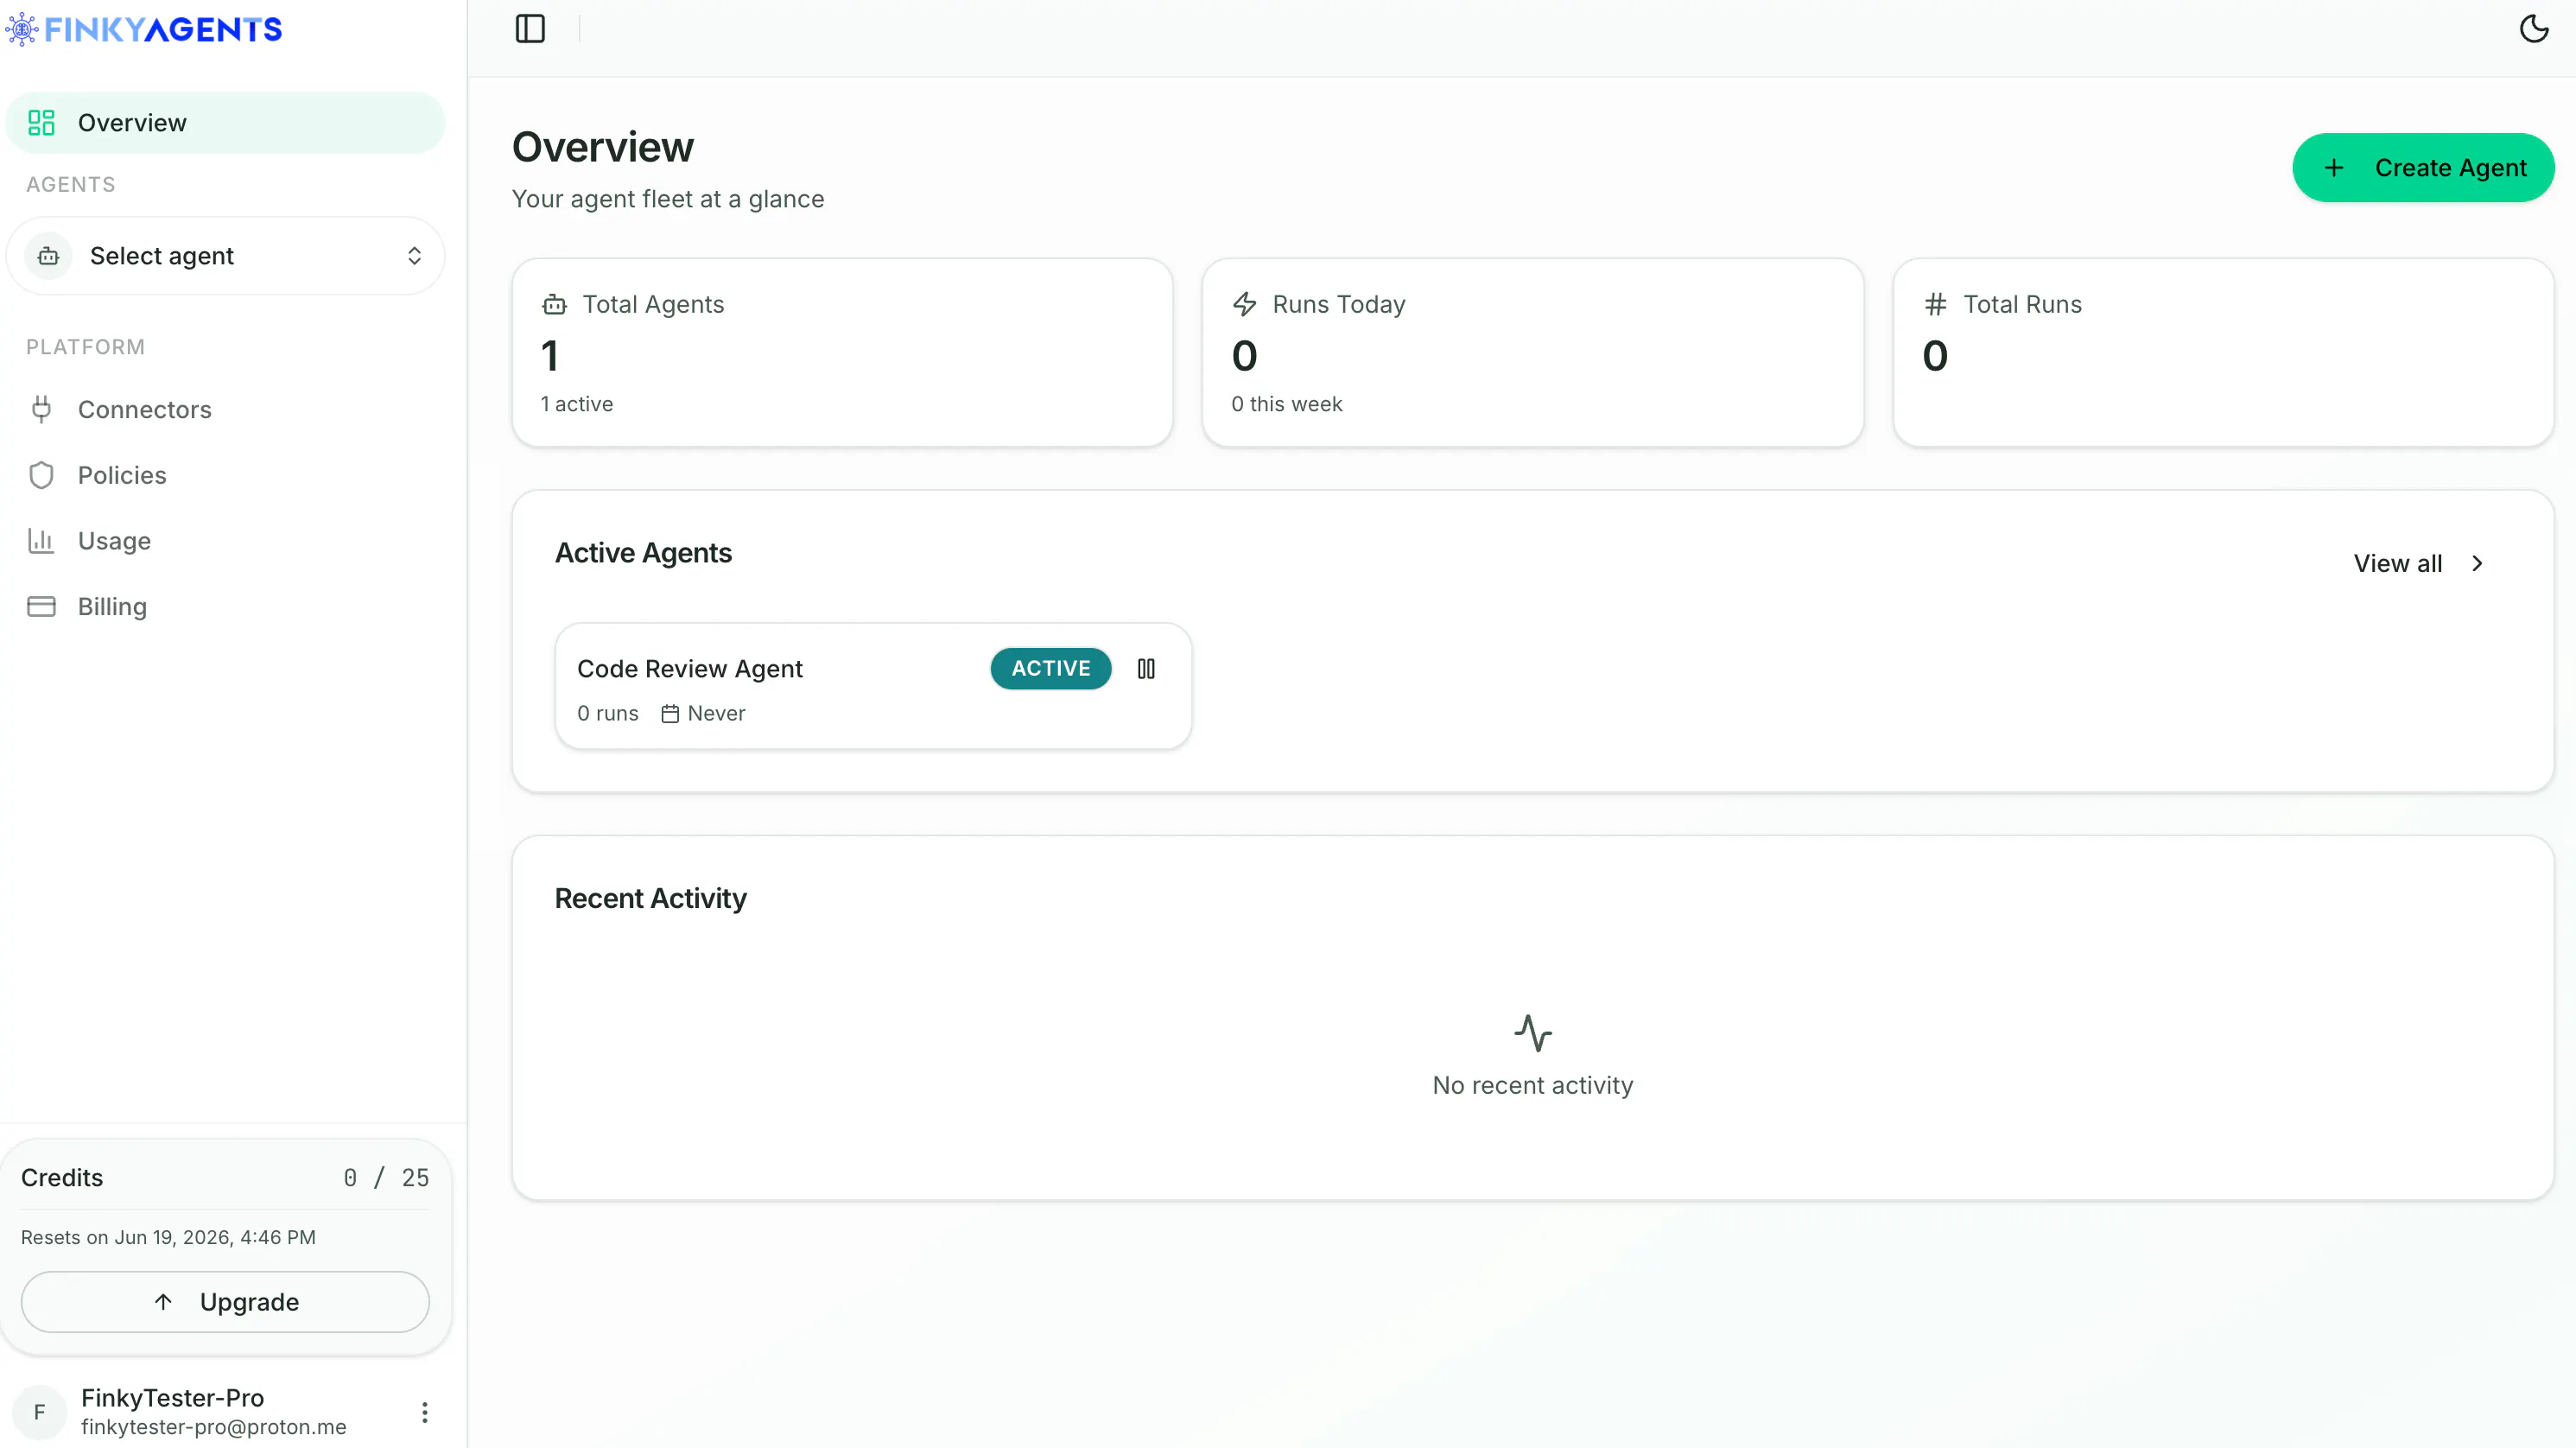
Task: Click the Never last-run text
Action: [716, 714]
